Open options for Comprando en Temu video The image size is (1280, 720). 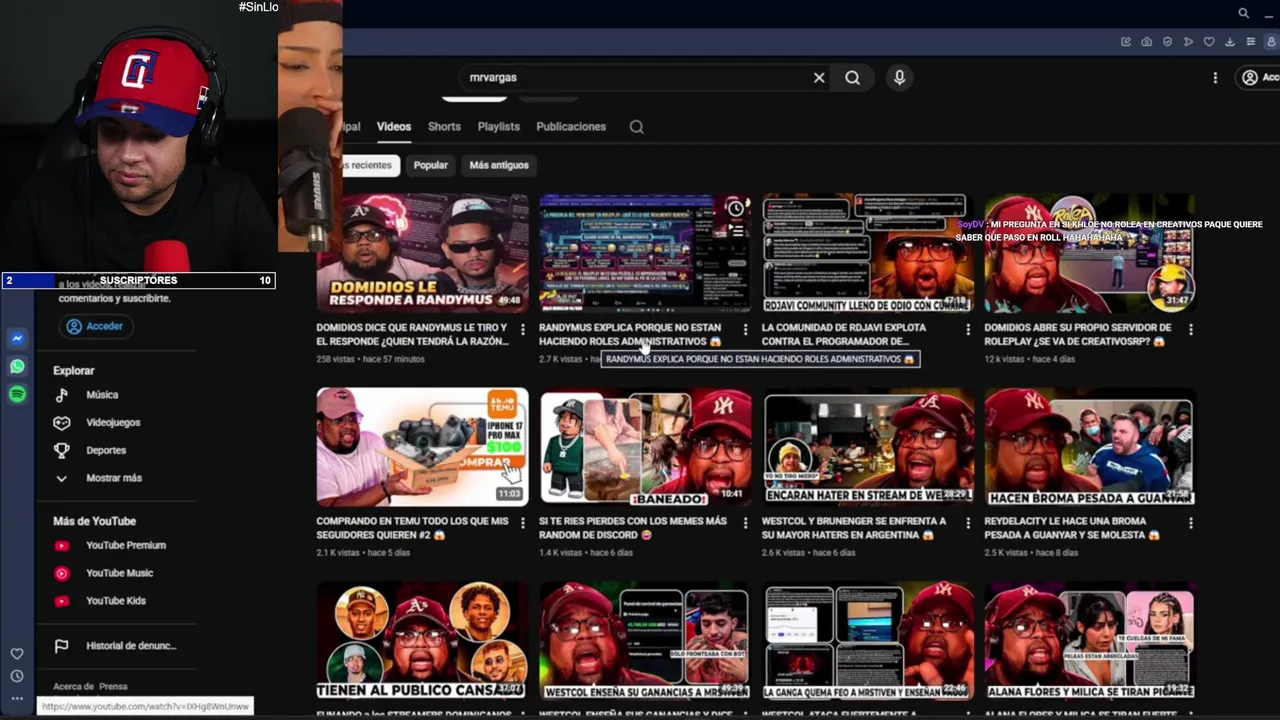(522, 523)
